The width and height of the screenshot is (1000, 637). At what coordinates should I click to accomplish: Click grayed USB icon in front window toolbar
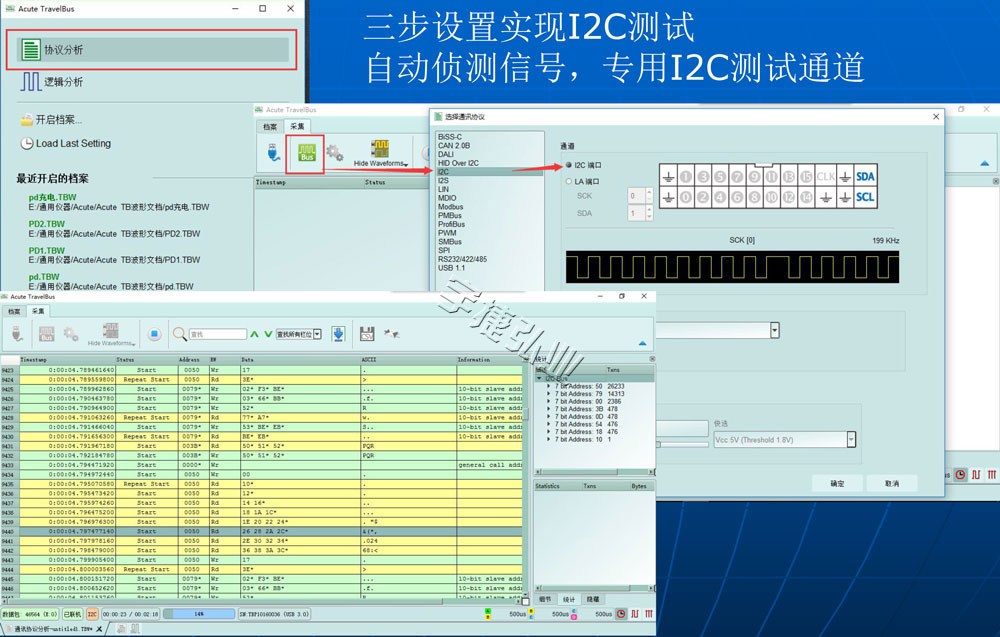click(x=17, y=333)
